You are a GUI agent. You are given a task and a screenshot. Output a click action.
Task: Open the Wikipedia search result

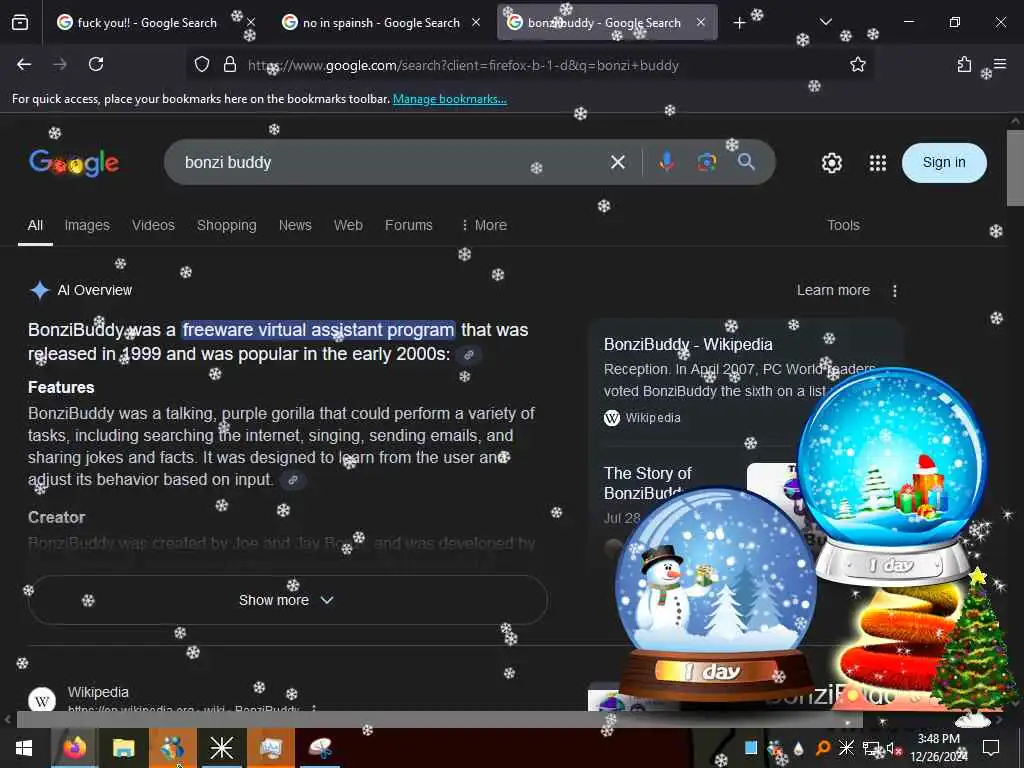[98, 692]
